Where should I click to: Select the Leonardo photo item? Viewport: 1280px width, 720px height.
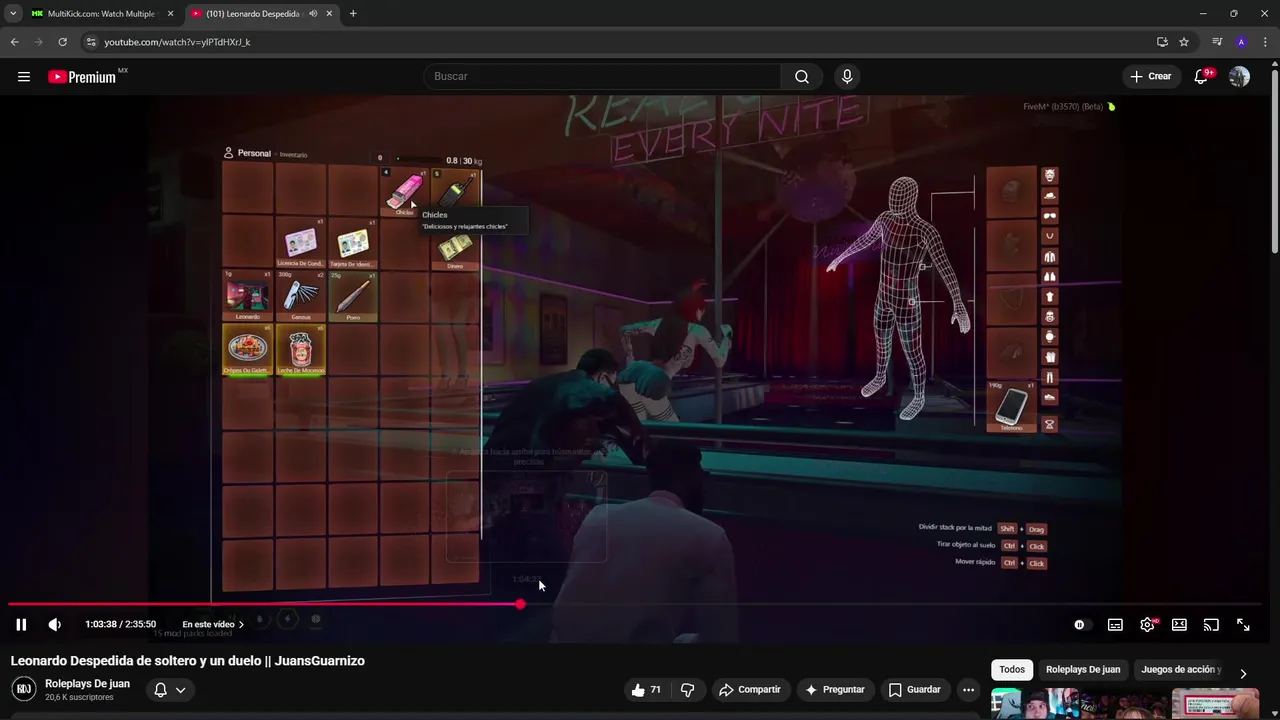[x=247, y=296]
